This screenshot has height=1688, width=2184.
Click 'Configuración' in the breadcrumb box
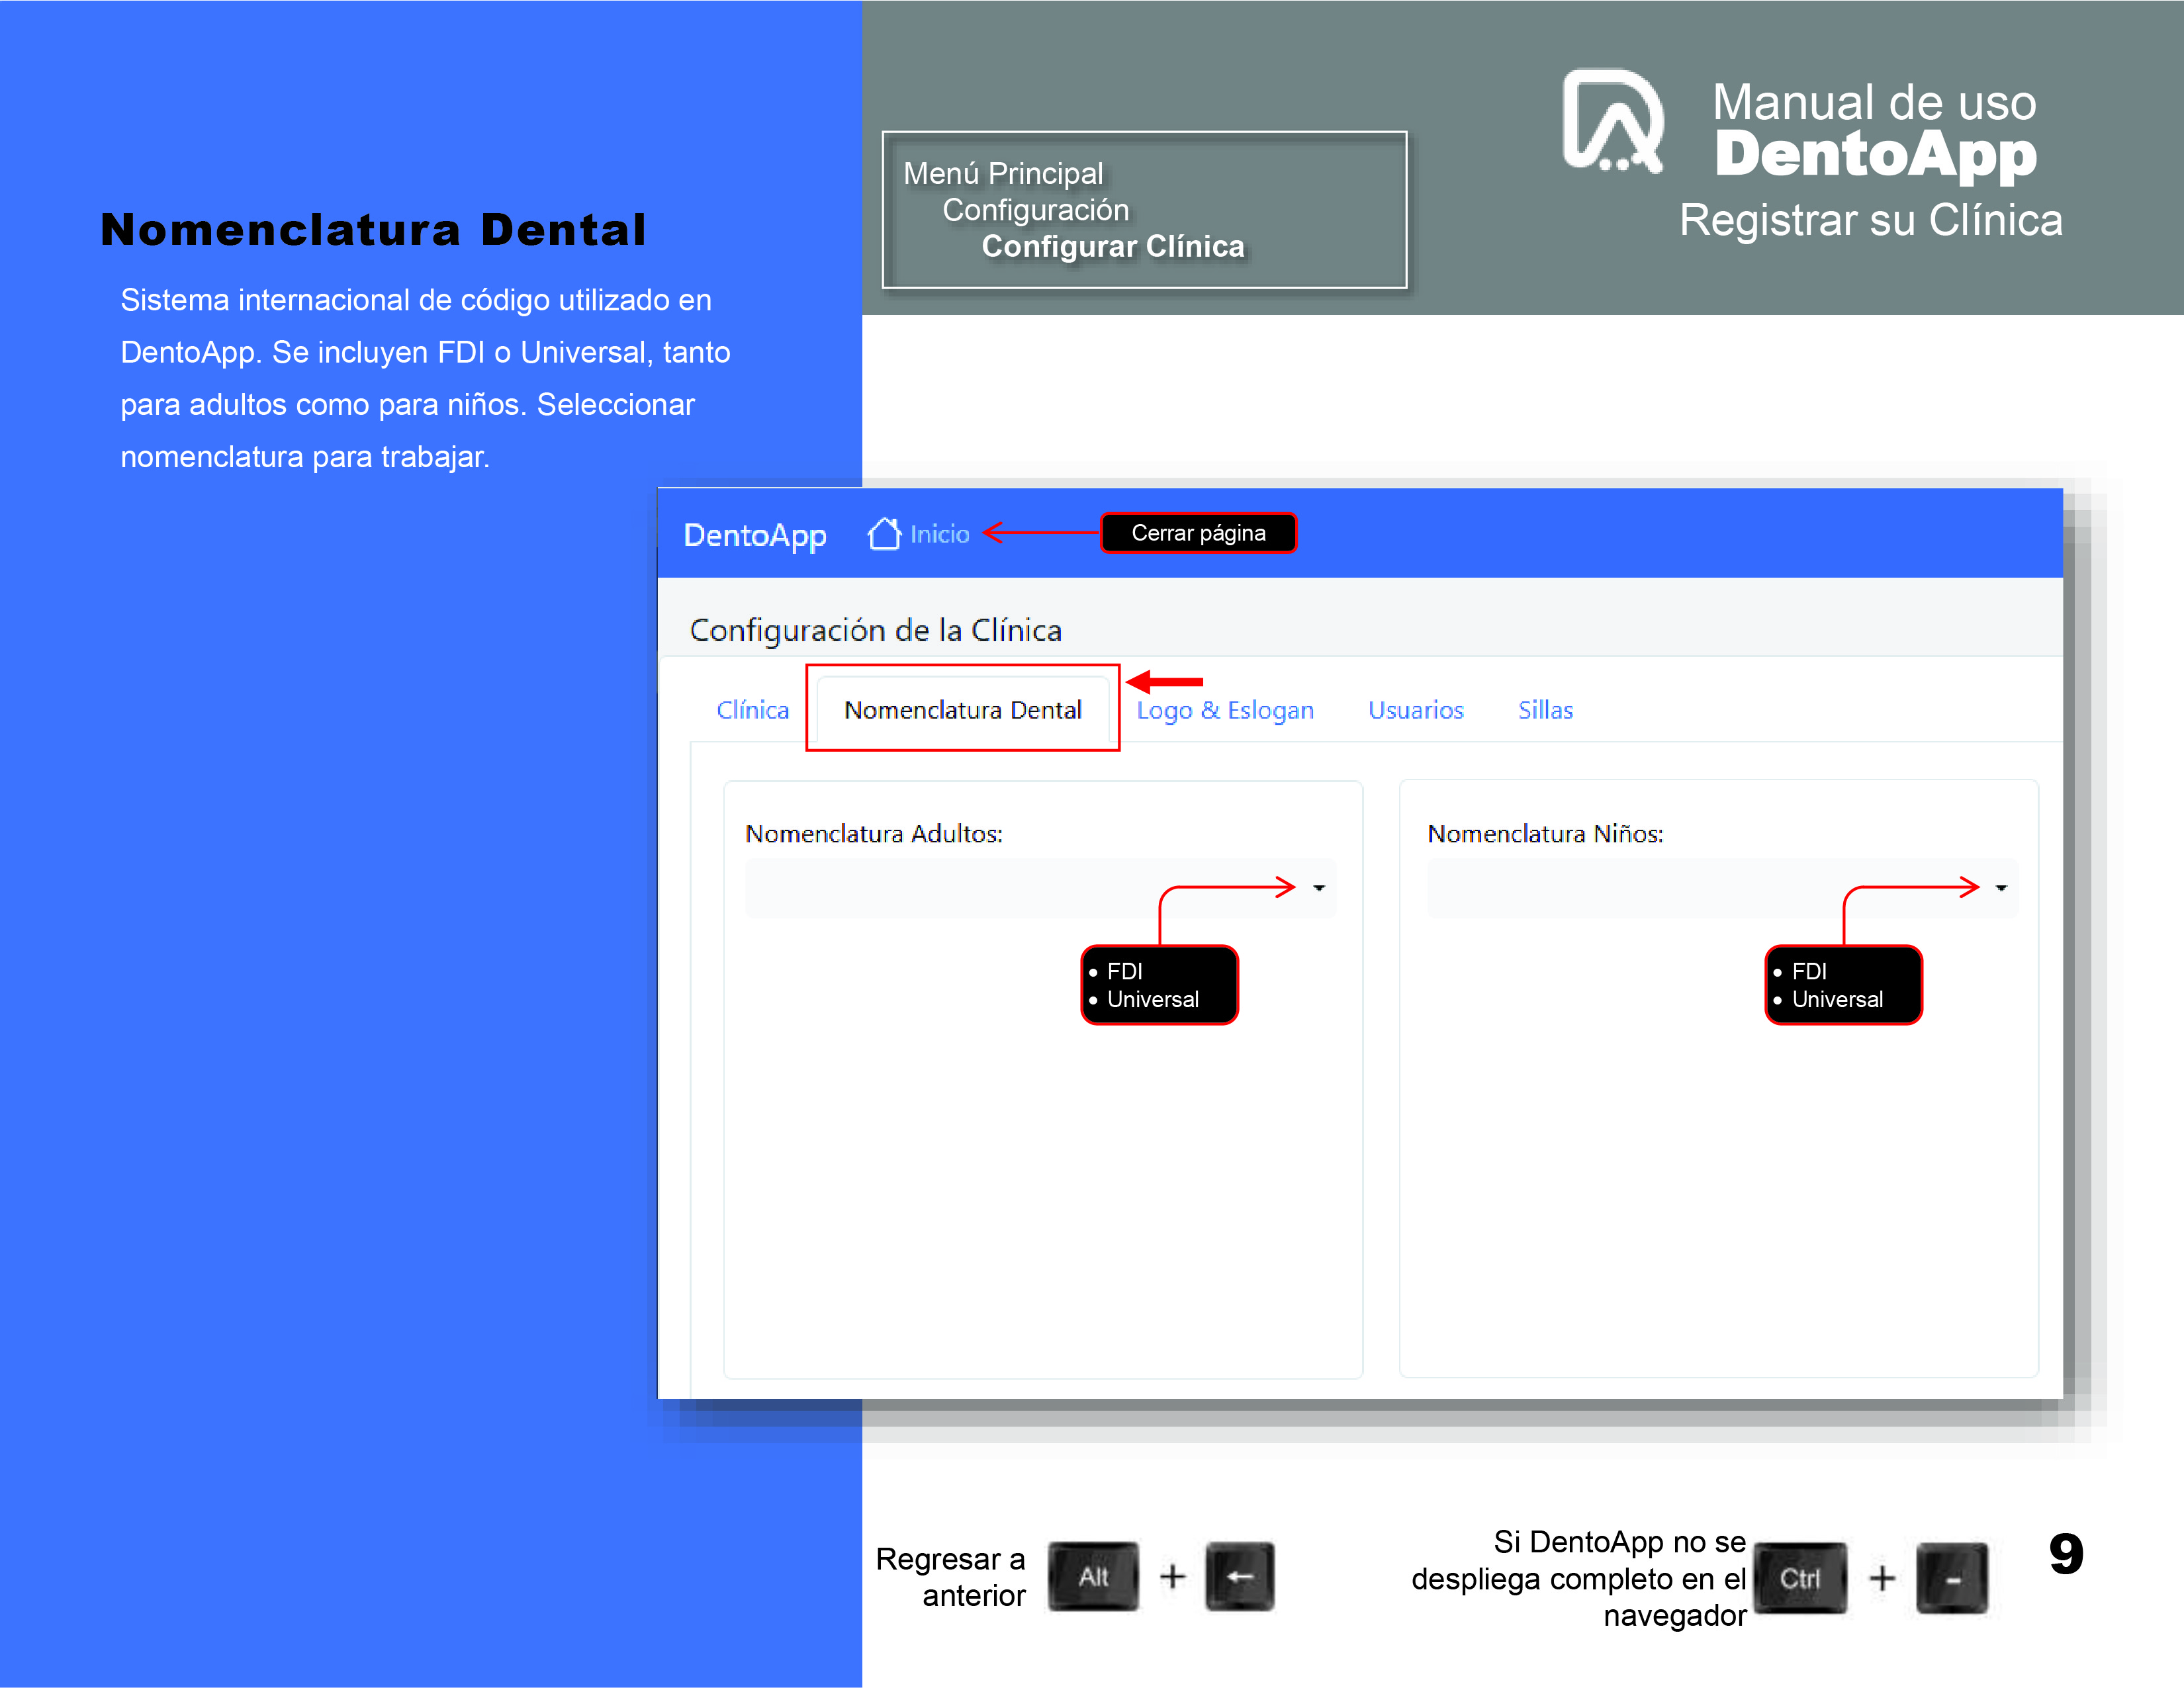coord(1036,210)
